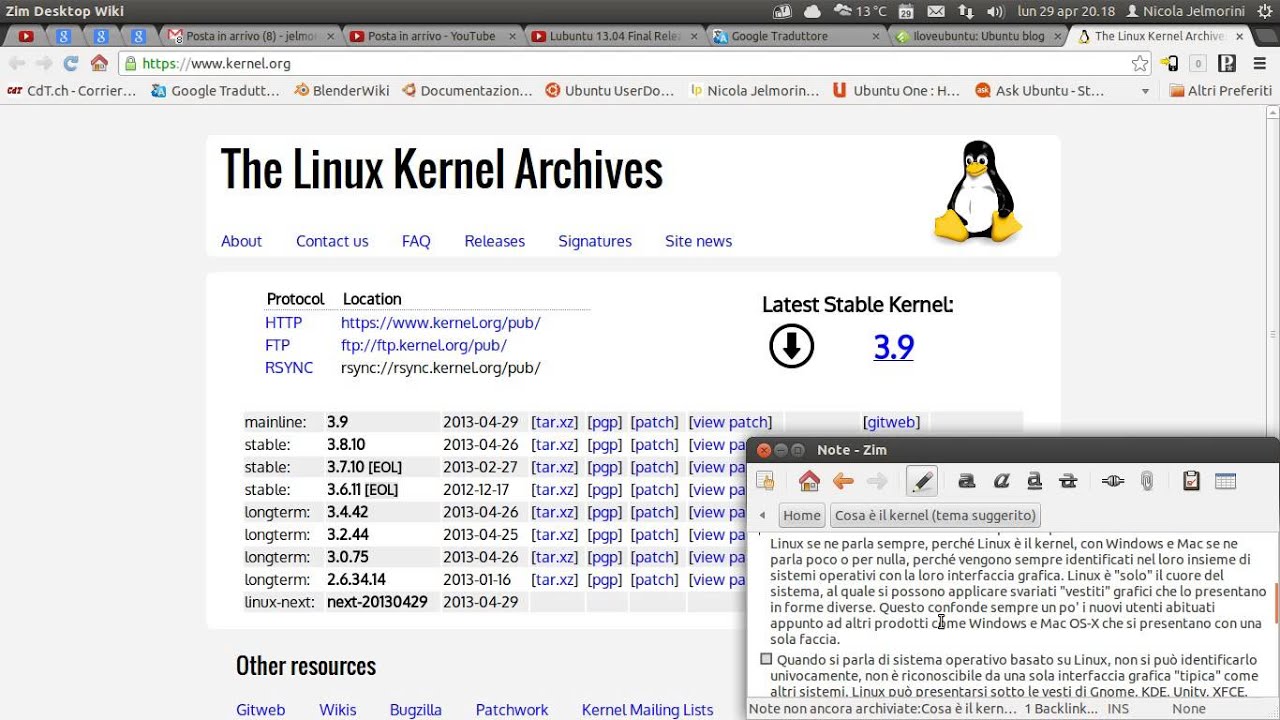The height and width of the screenshot is (720, 1280).
Task: Click '1 Backlink...' in Zim status bar
Action: [1061, 708]
